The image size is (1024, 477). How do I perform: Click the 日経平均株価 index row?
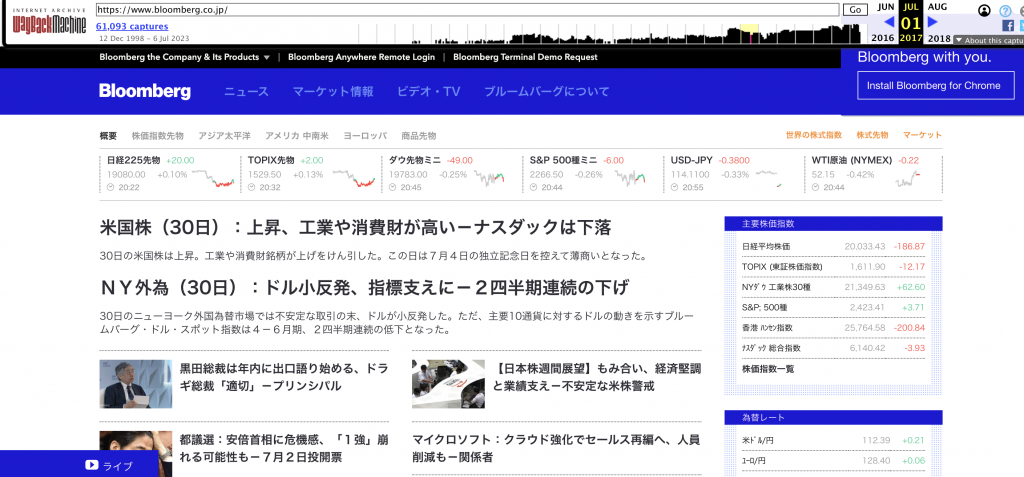(x=833, y=246)
